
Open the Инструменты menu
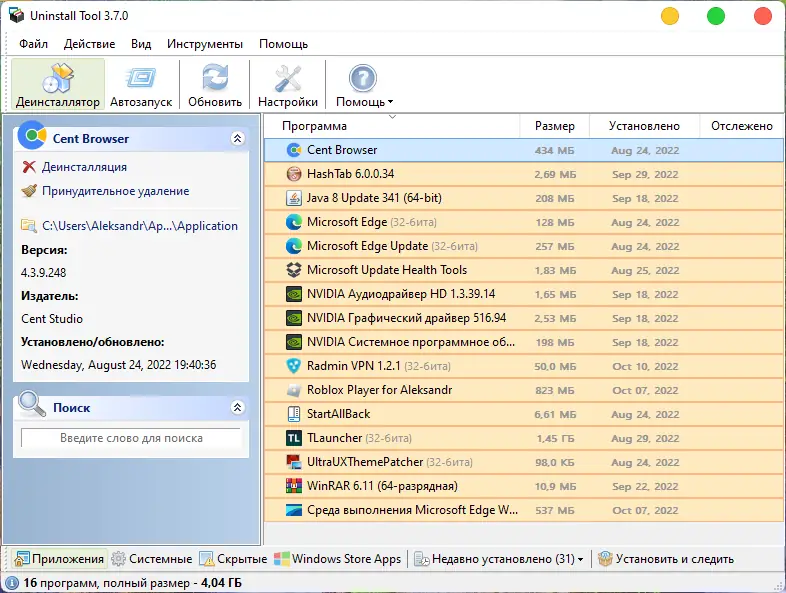205,44
